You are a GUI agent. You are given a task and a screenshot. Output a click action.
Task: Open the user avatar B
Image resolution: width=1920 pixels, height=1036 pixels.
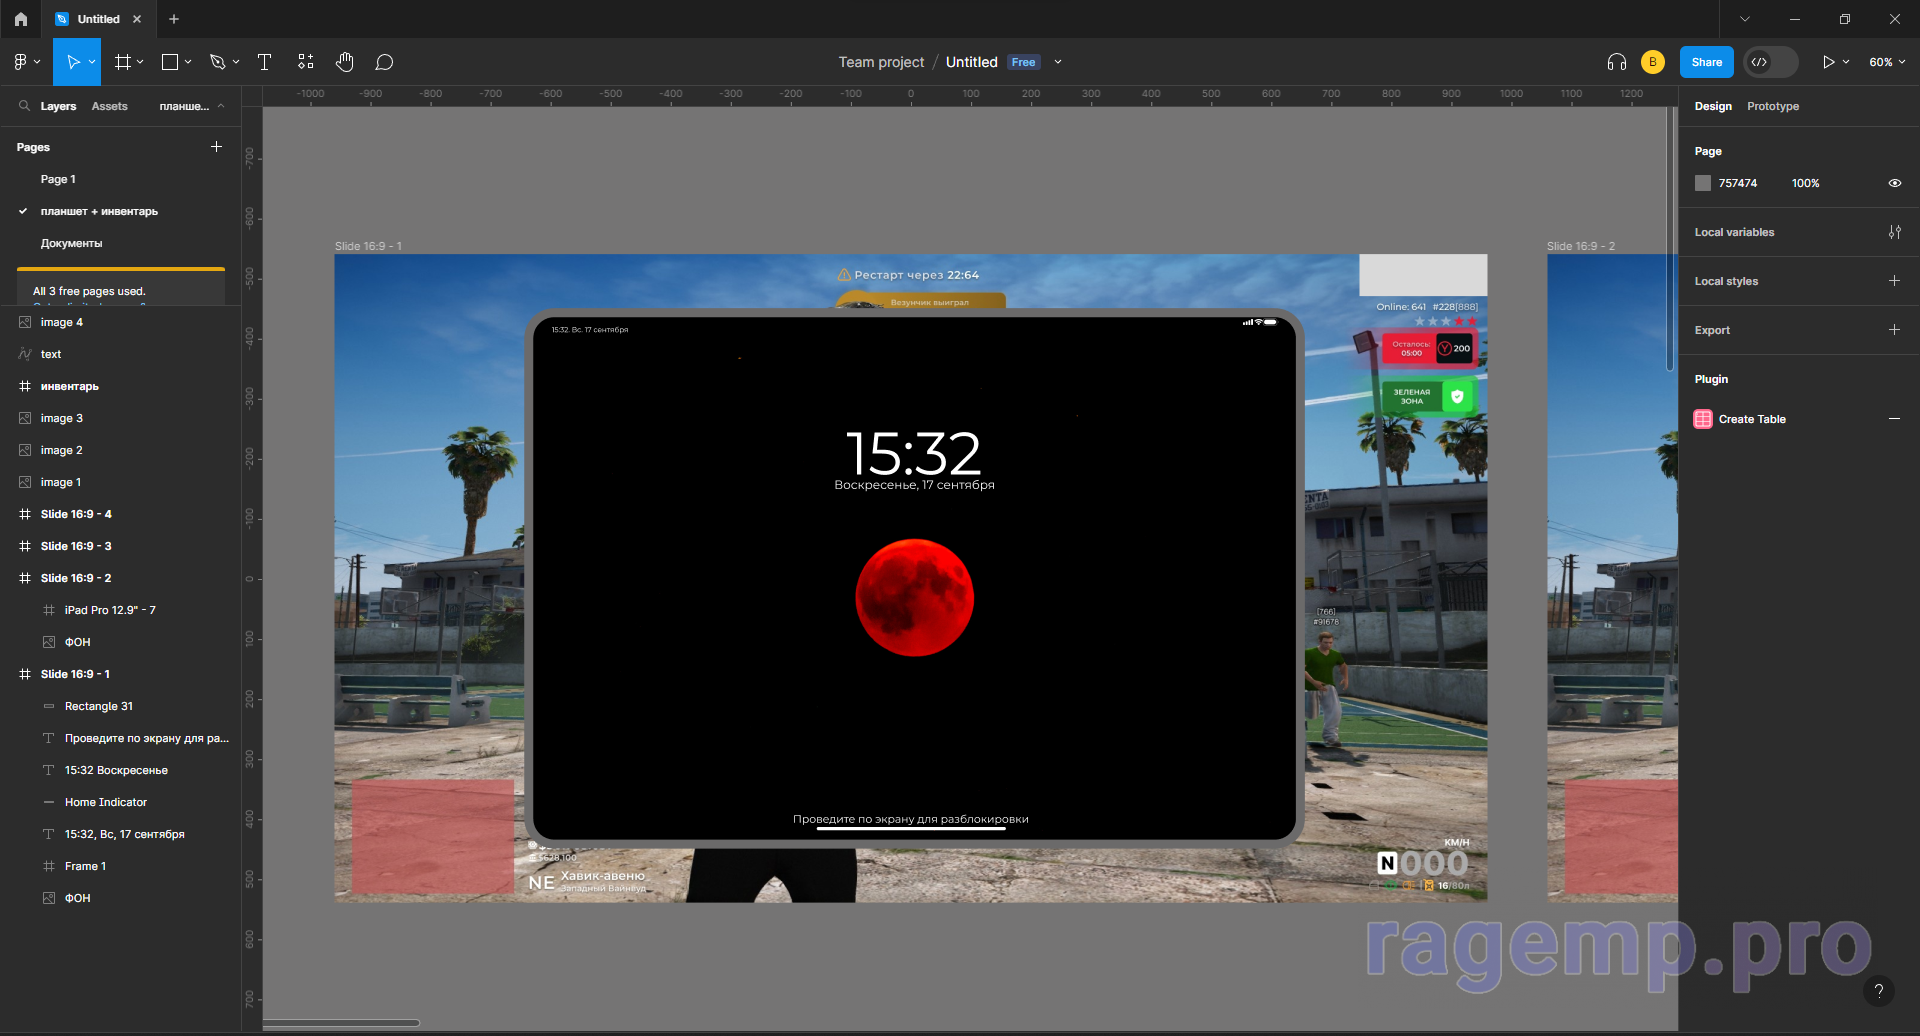click(1652, 62)
